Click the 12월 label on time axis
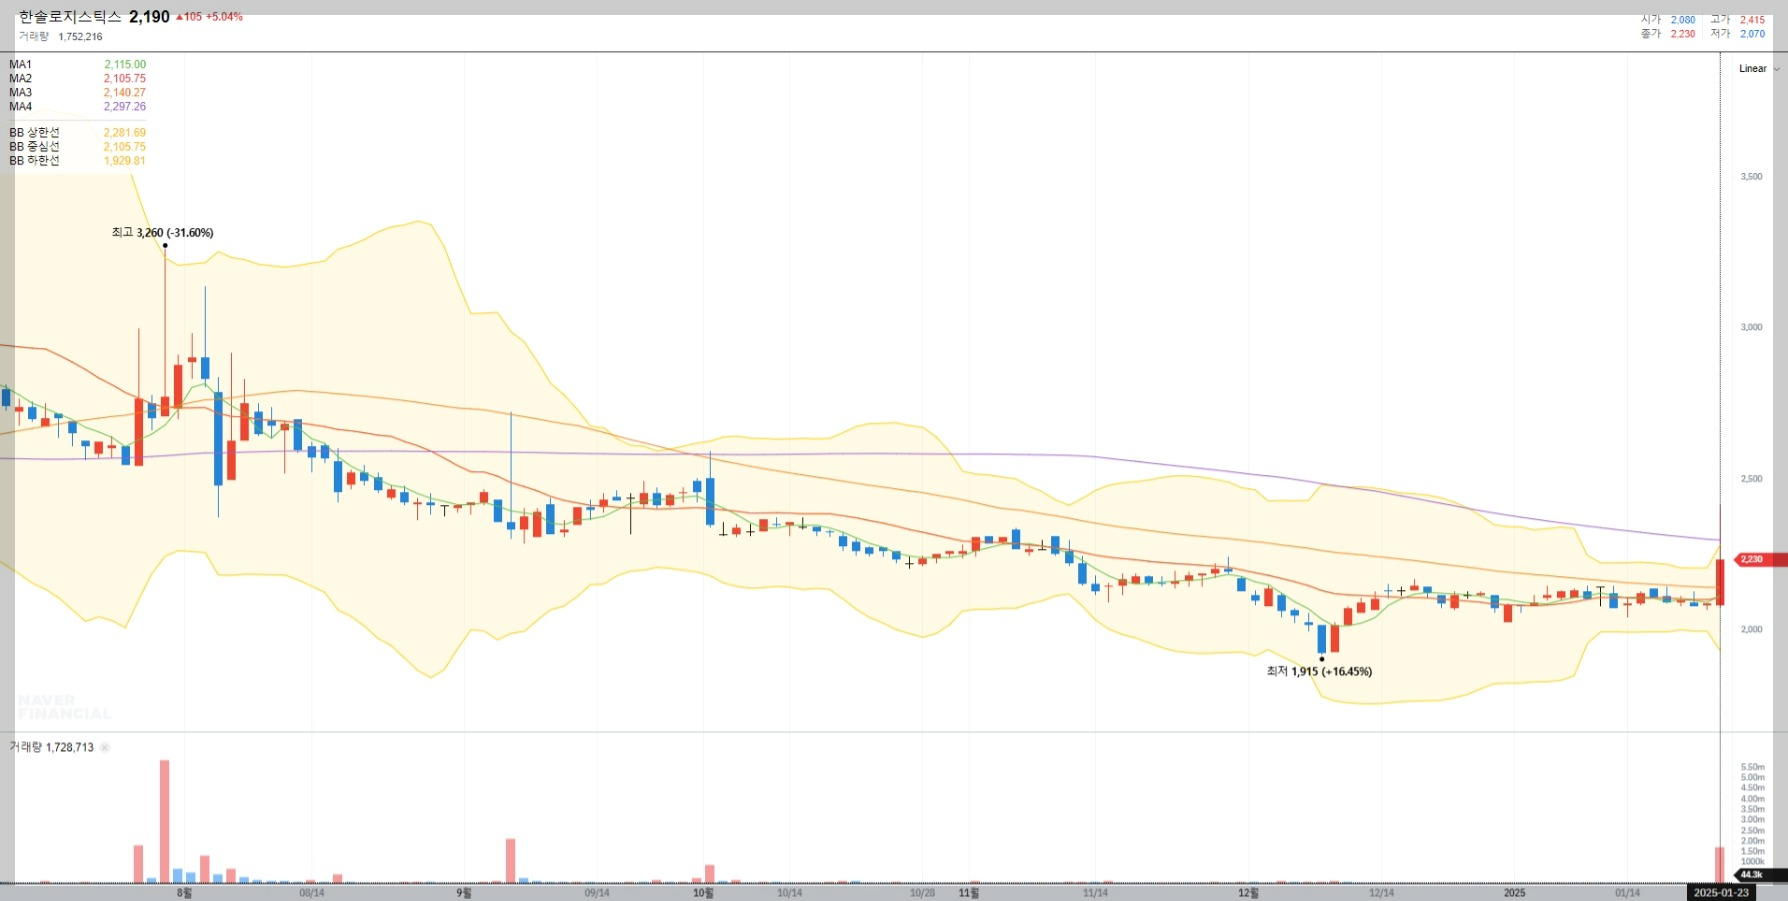 pyautogui.click(x=1248, y=892)
